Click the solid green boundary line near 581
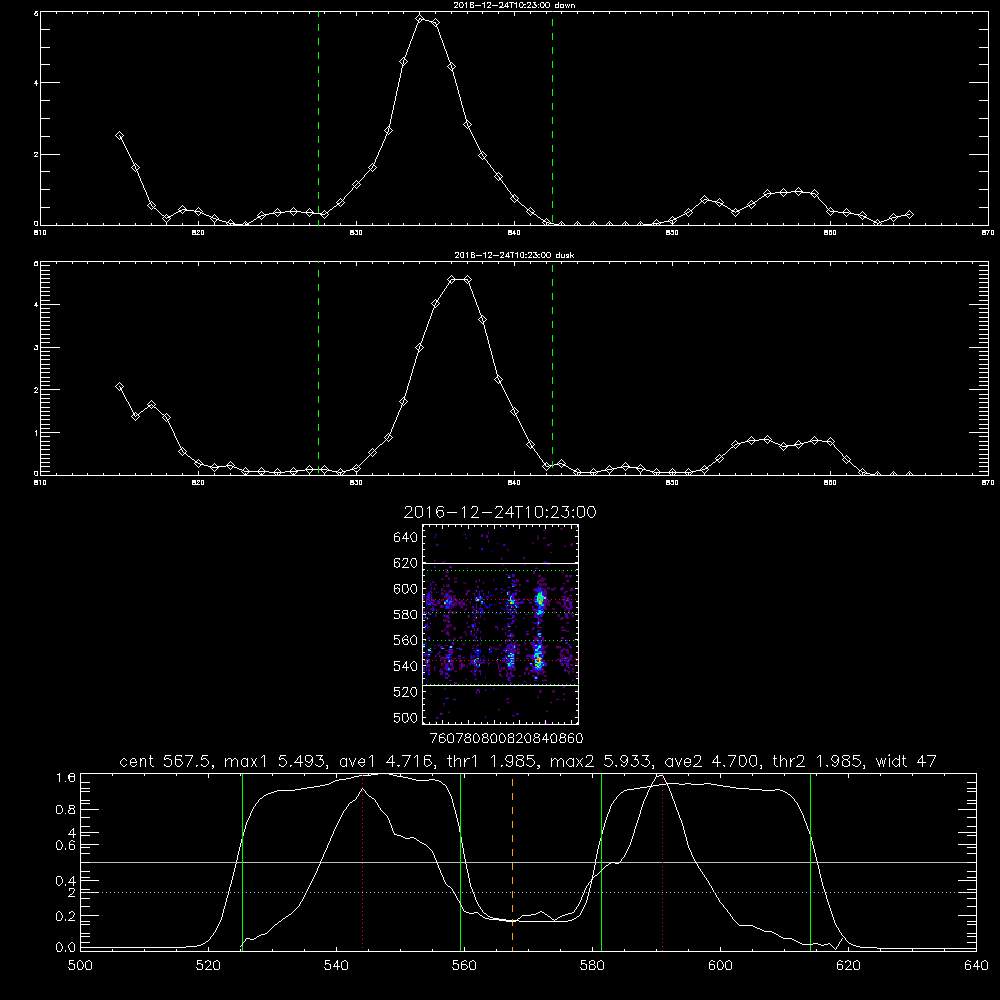Viewport: 1000px width, 1000px height. click(601, 861)
